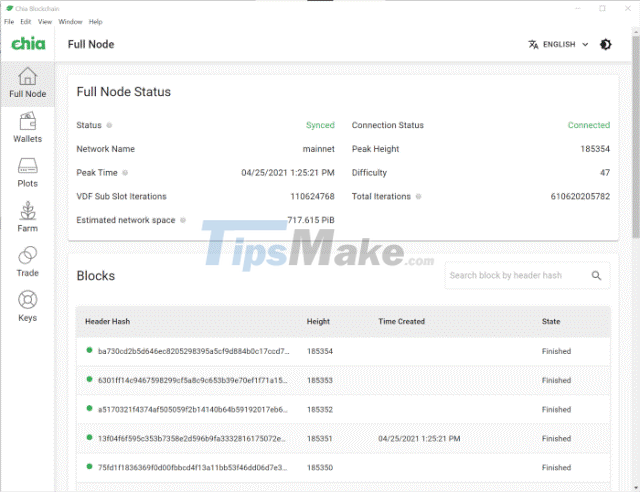Image resolution: width=640 pixels, height=492 pixels.
Task: Open the Trade section
Action: point(27,262)
